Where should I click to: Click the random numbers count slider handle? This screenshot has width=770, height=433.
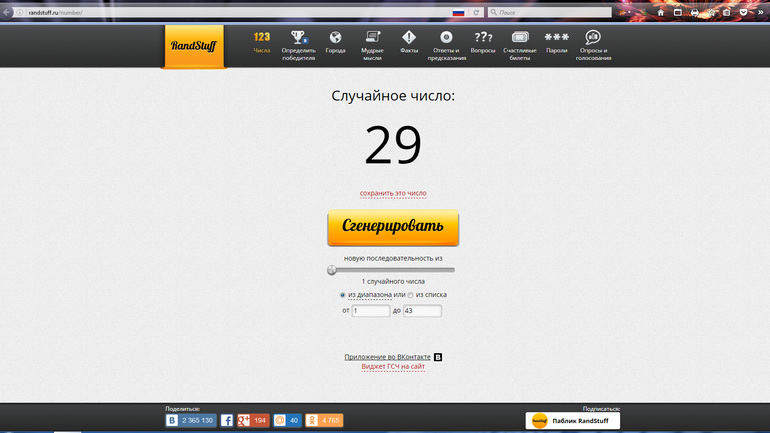(332, 270)
